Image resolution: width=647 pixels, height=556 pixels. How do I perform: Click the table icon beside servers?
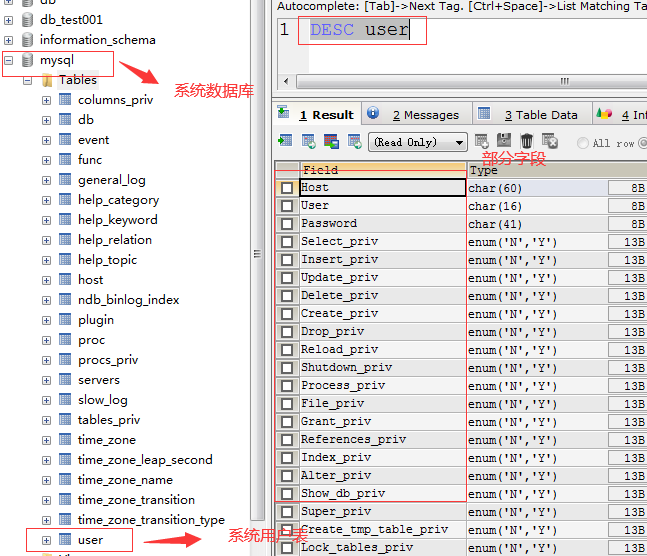click(65, 379)
